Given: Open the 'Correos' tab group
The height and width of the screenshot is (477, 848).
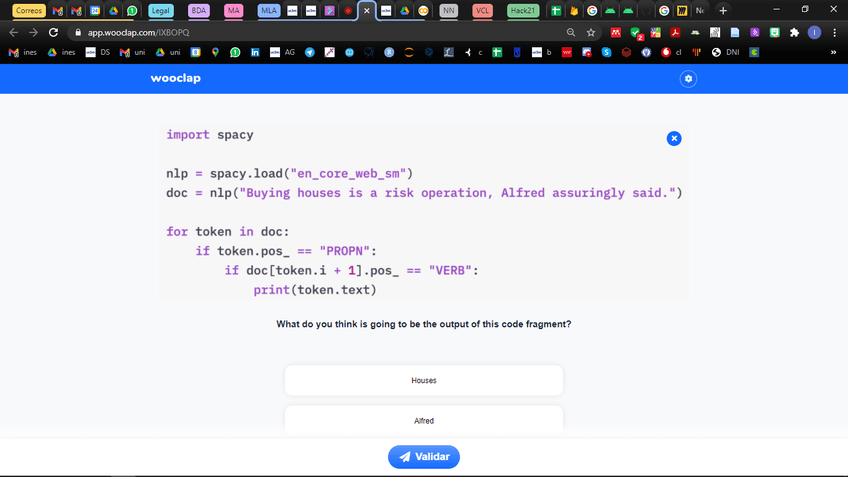Looking at the screenshot, I should [29, 10].
